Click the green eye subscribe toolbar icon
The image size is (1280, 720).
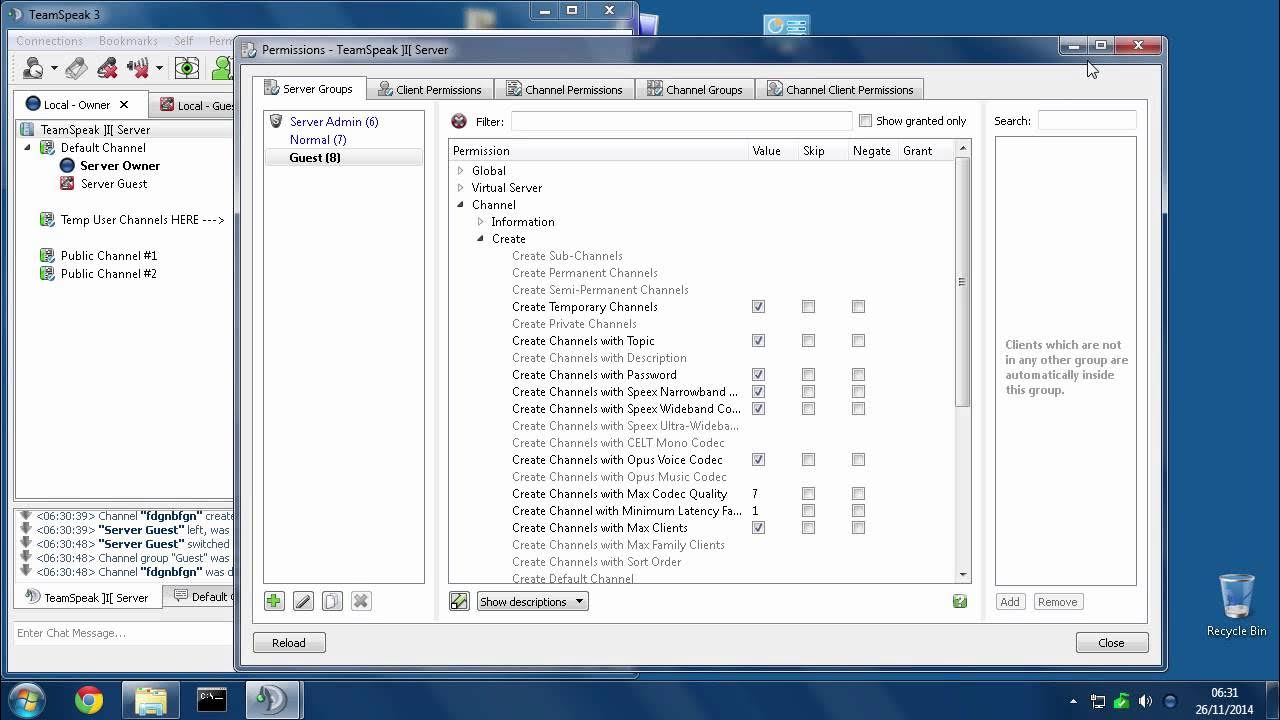187,68
